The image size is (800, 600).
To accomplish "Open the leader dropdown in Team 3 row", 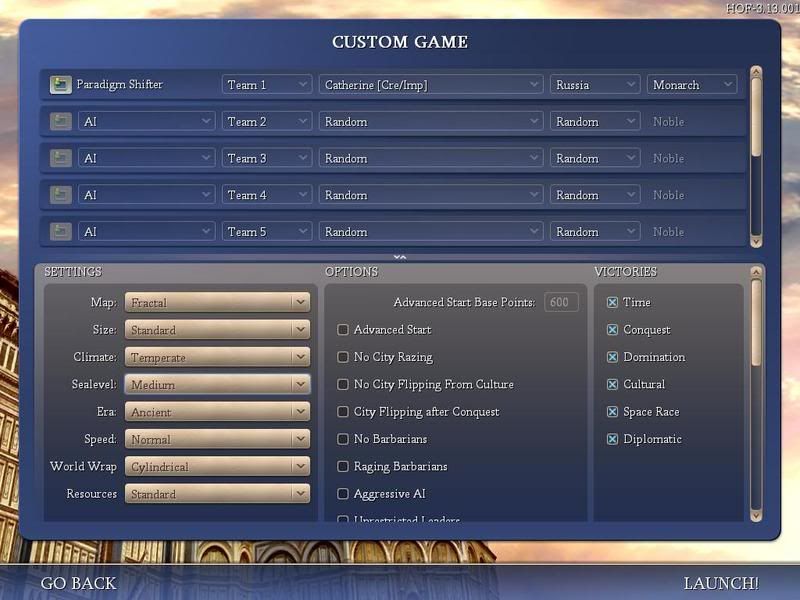I will tap(431, 158).
